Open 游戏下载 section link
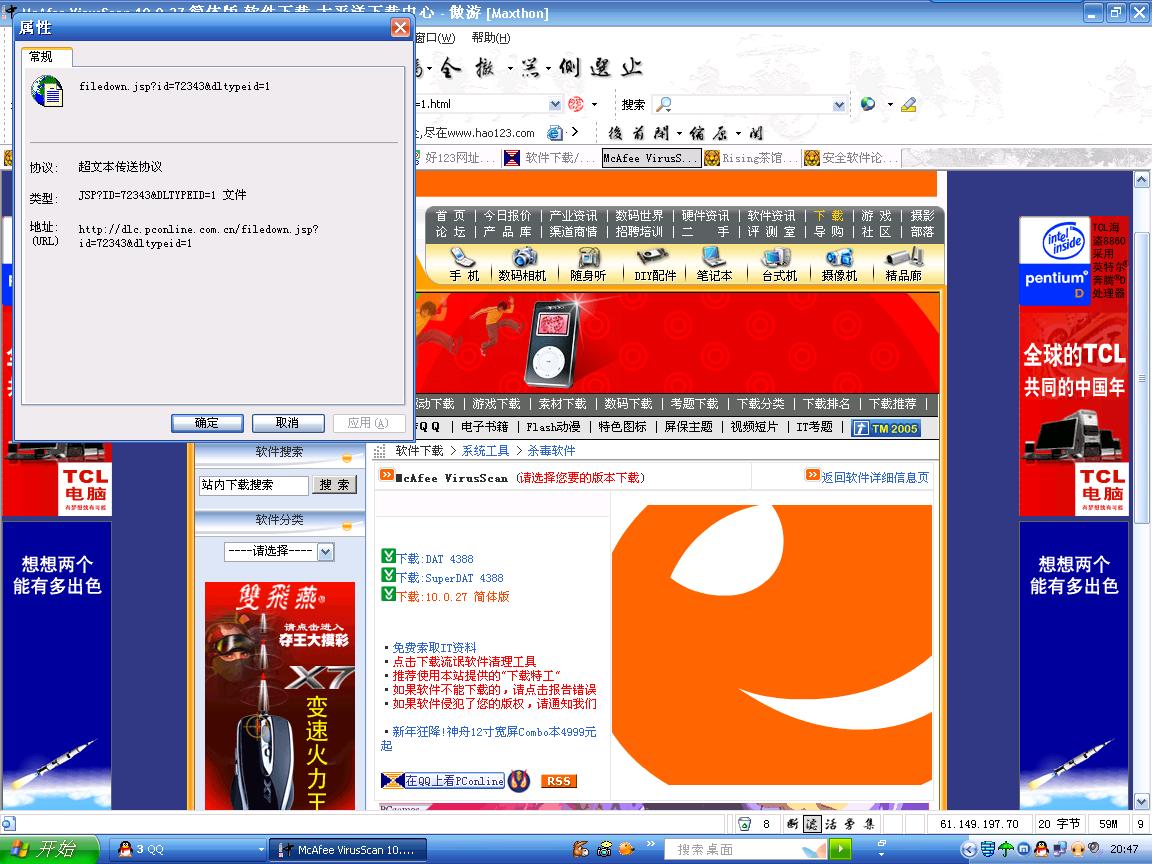Viewport: 1152px width, 864px height. click(496, 404)
